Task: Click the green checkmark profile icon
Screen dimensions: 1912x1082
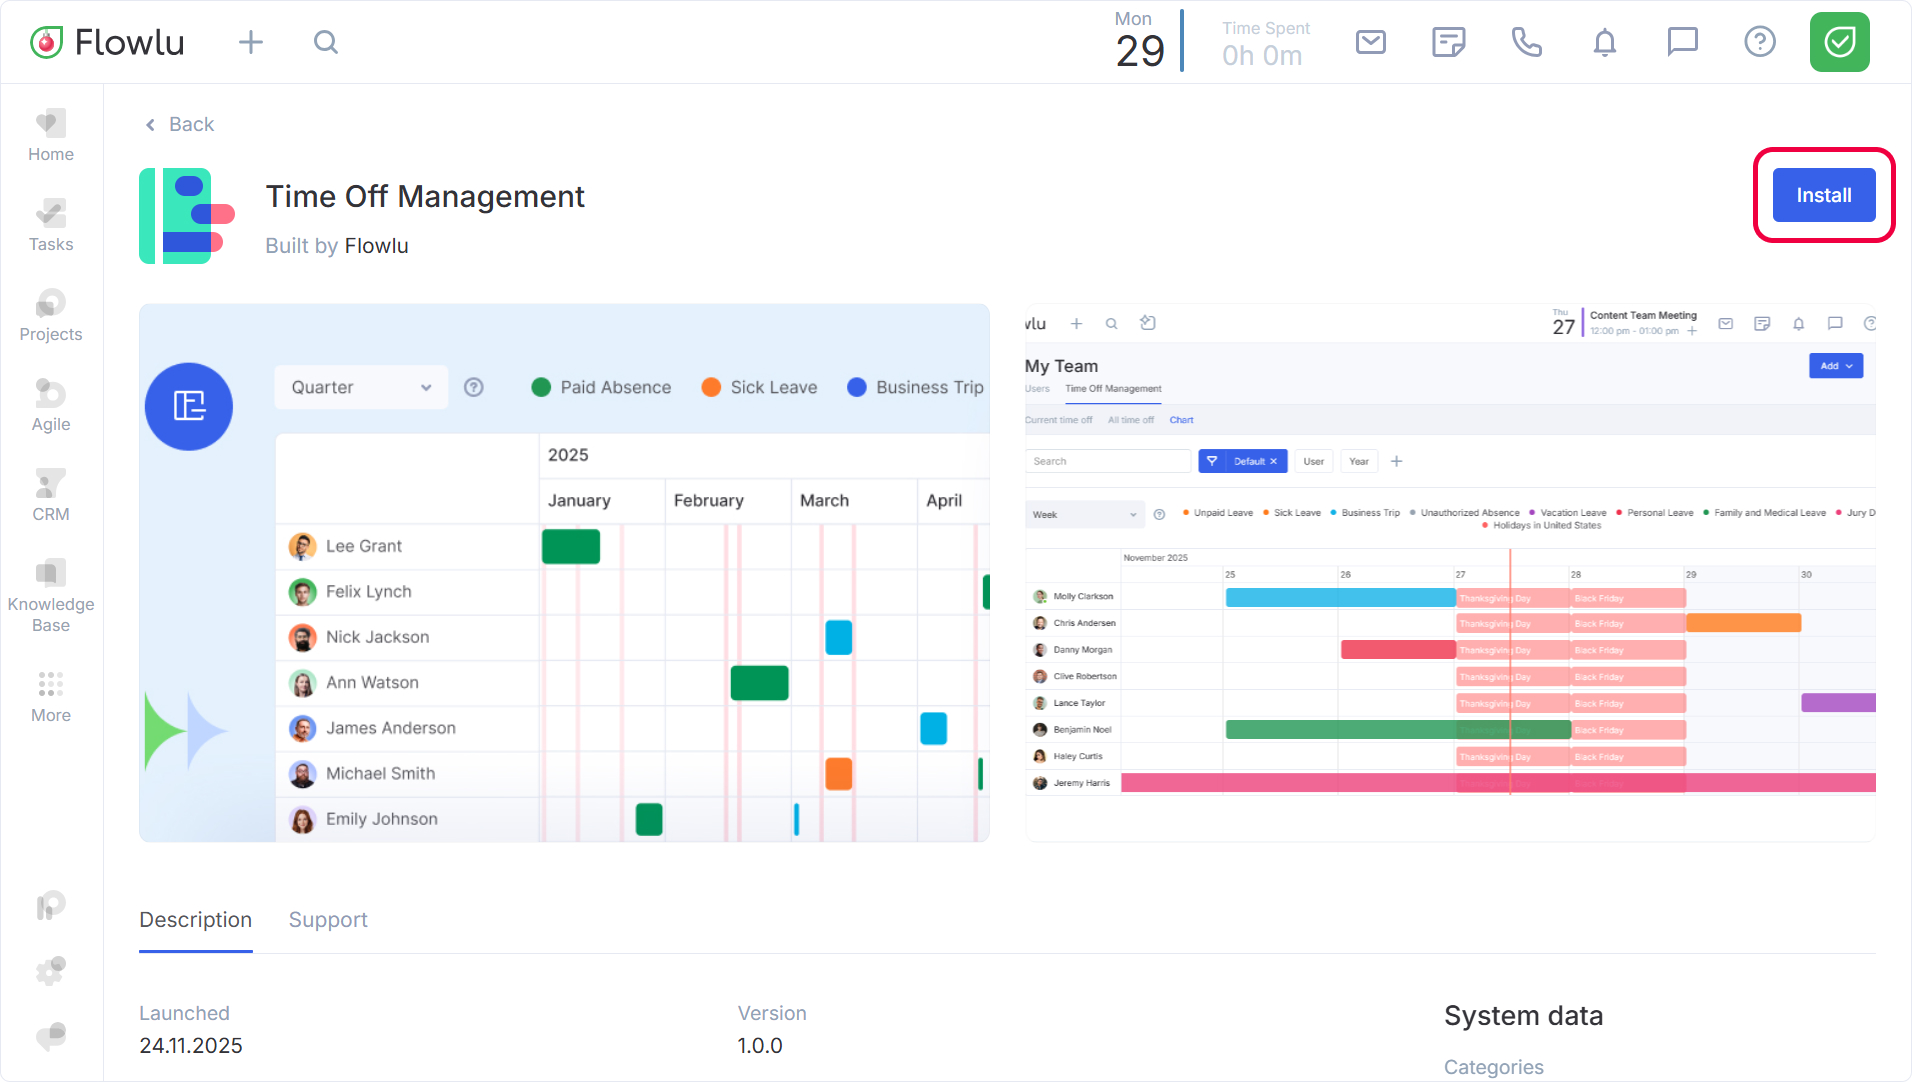Action: pyautogui.click(x=1839, y=42)
